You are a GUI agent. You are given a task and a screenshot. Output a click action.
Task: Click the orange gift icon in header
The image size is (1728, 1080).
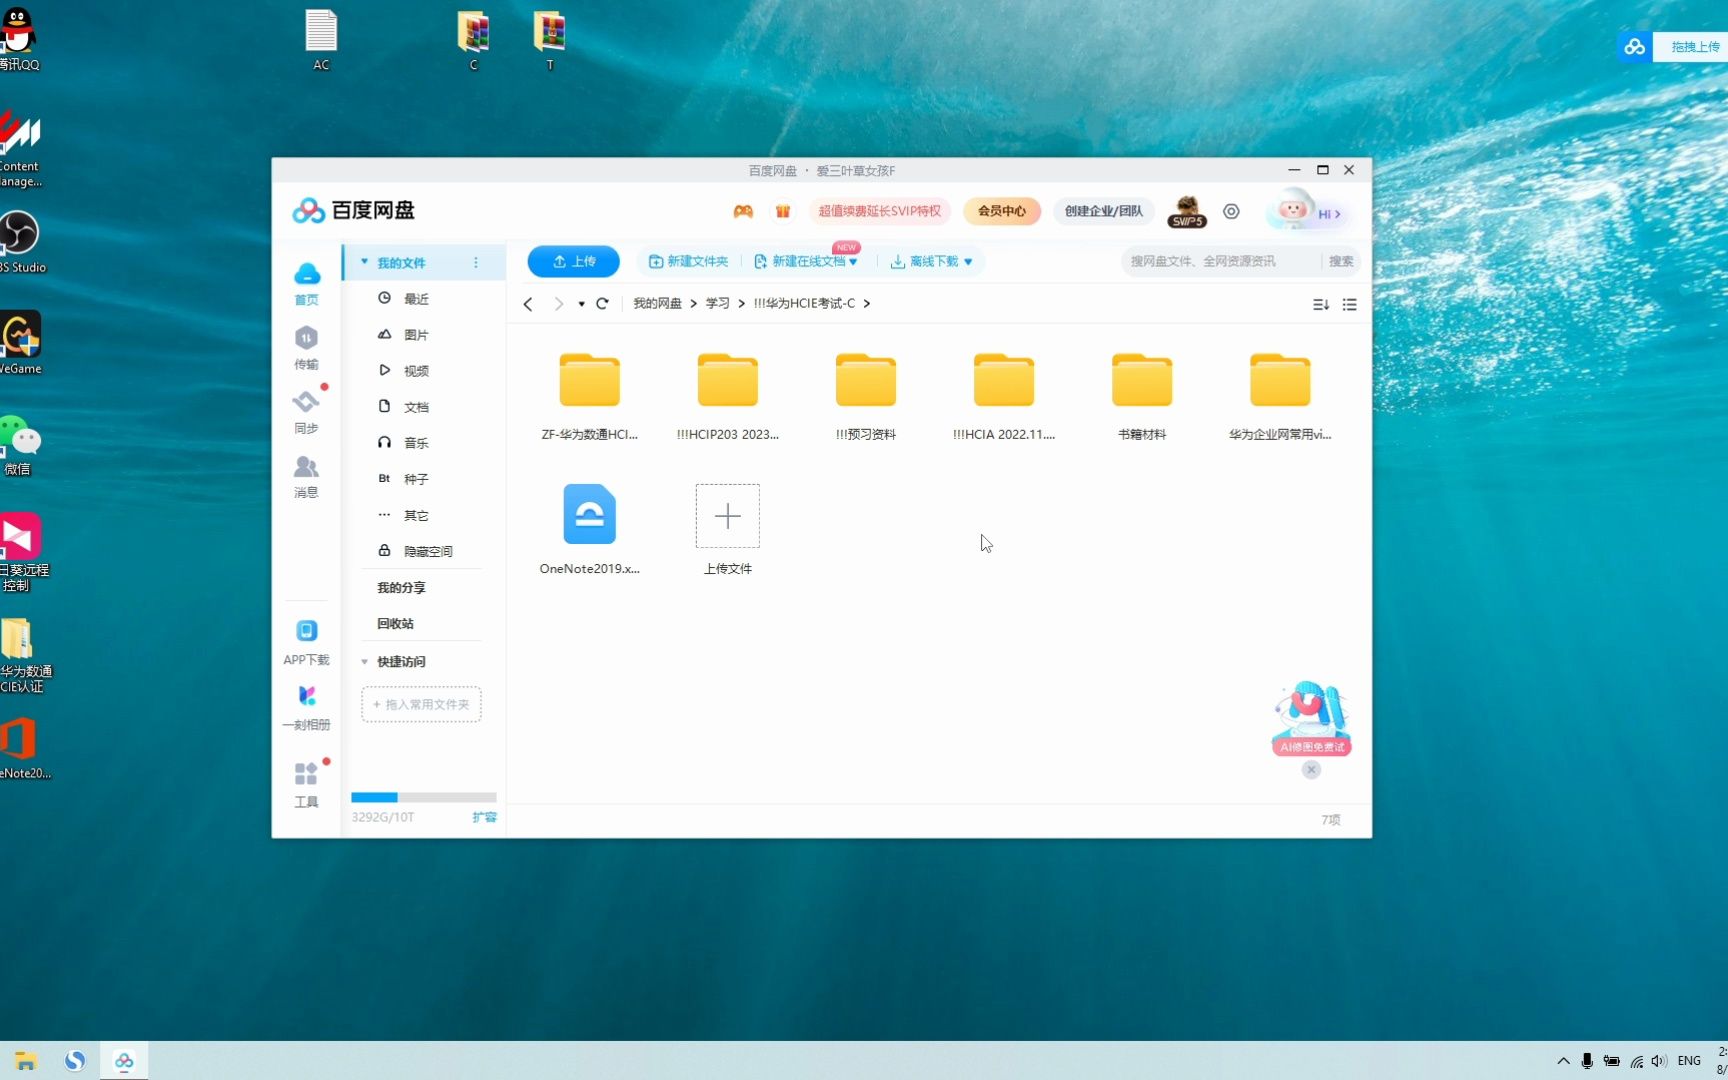783,211
